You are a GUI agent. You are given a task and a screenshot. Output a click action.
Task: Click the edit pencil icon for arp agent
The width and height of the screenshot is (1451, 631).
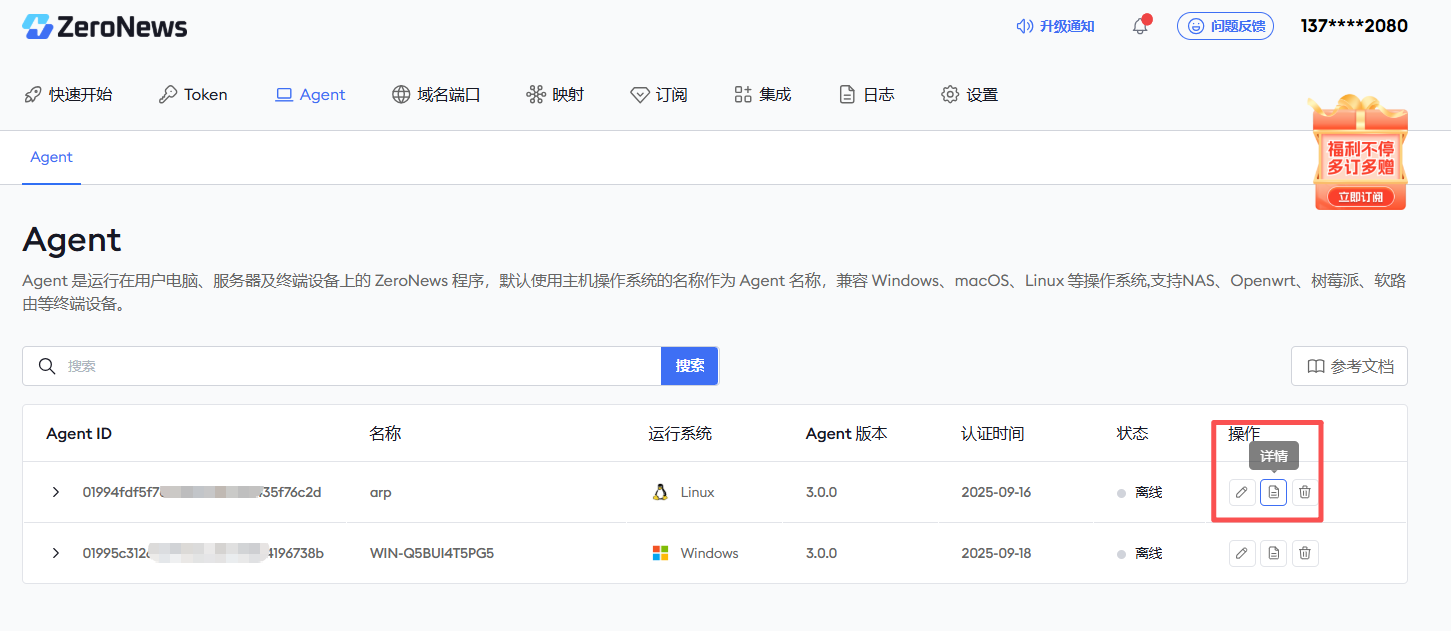click(x=1242, y=492)
